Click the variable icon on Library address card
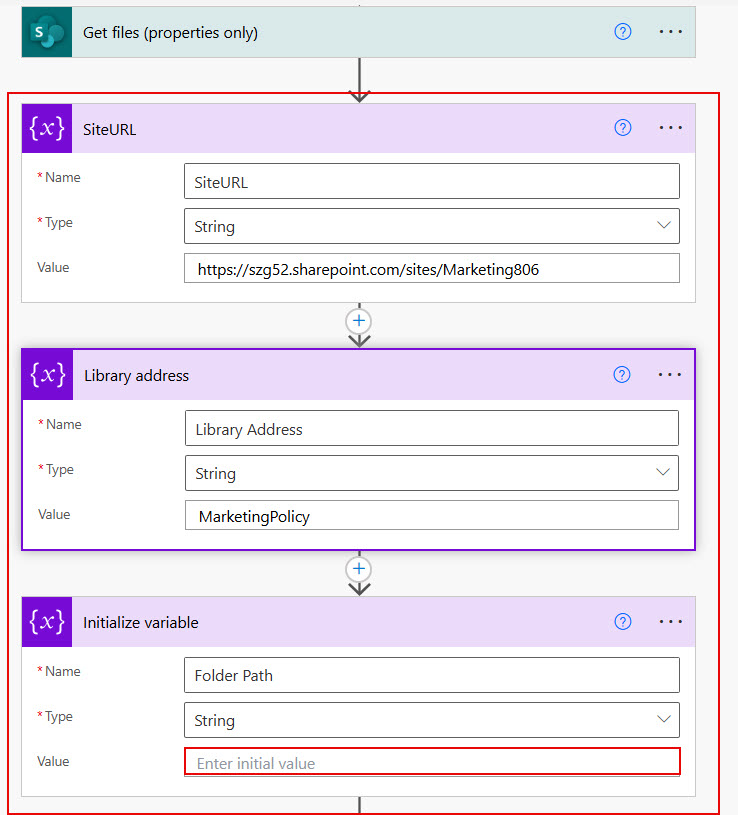The height and width of the screenshot is (815, 738). (x=48, y=375)
